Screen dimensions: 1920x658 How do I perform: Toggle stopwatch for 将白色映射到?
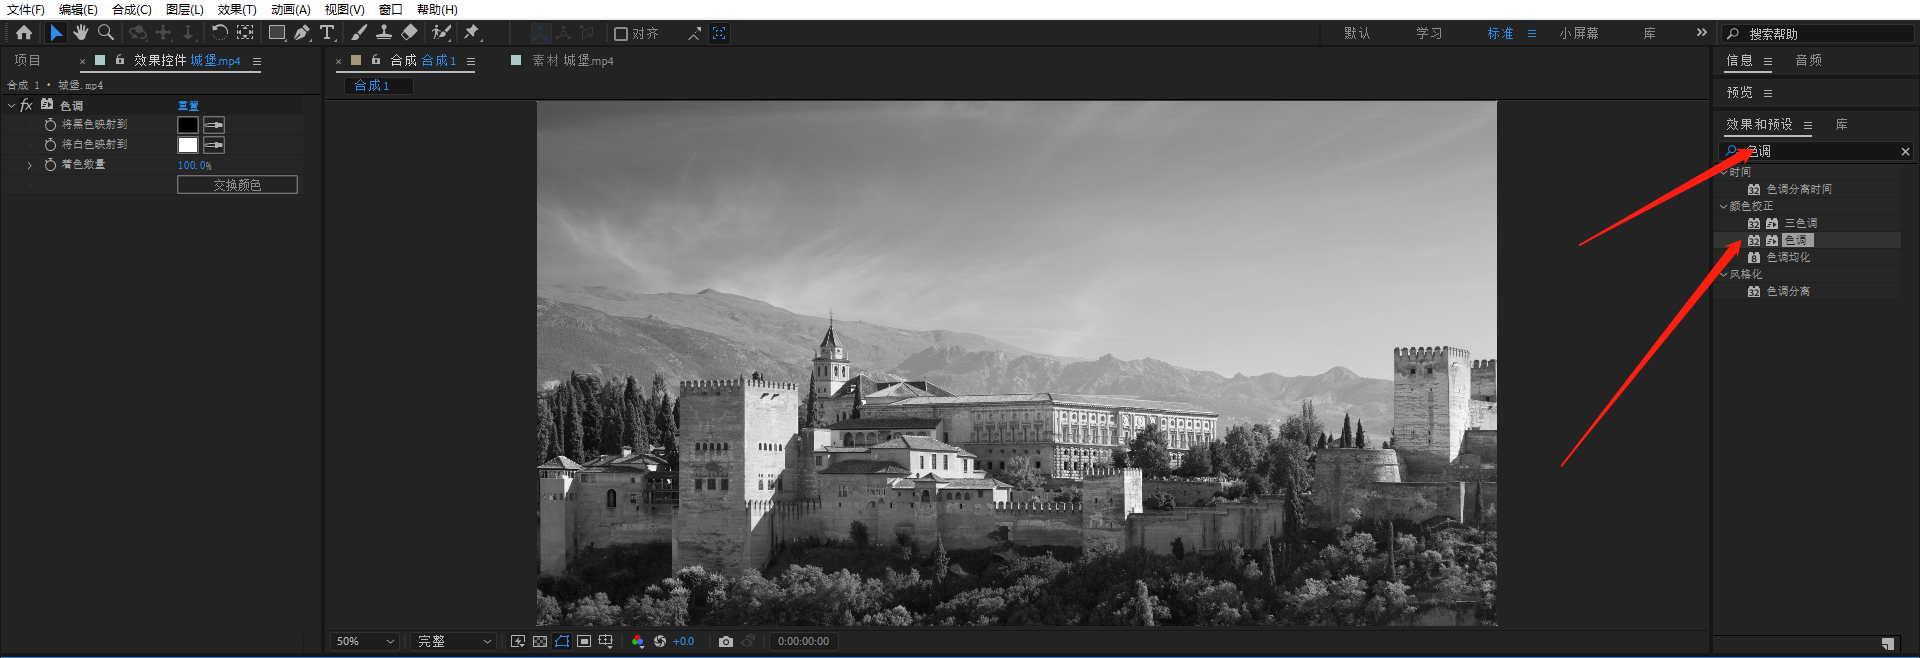coord(50,145)
